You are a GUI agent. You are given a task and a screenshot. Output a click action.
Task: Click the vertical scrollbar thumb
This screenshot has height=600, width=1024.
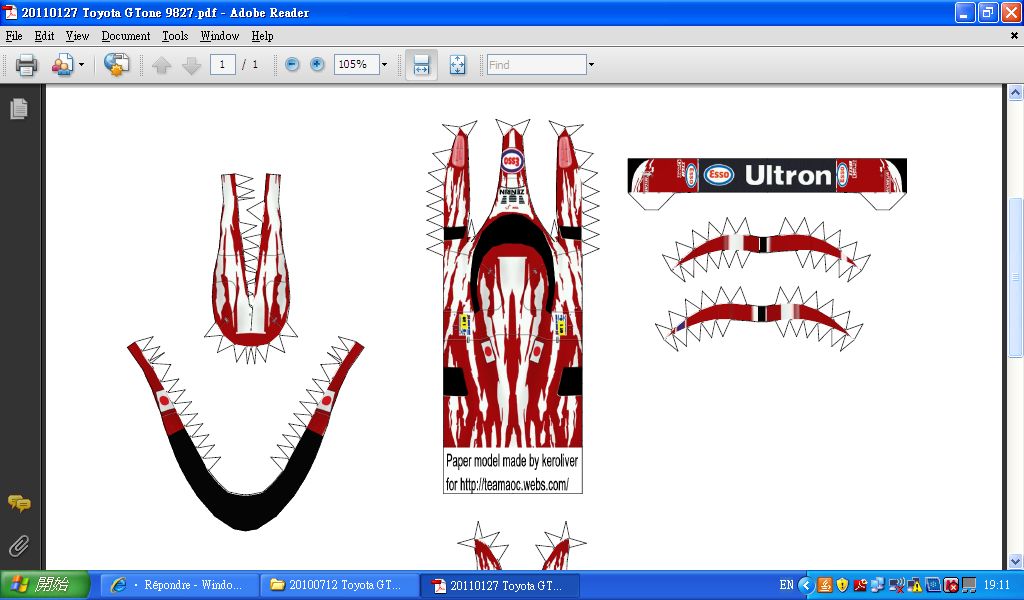[1015, 277]
